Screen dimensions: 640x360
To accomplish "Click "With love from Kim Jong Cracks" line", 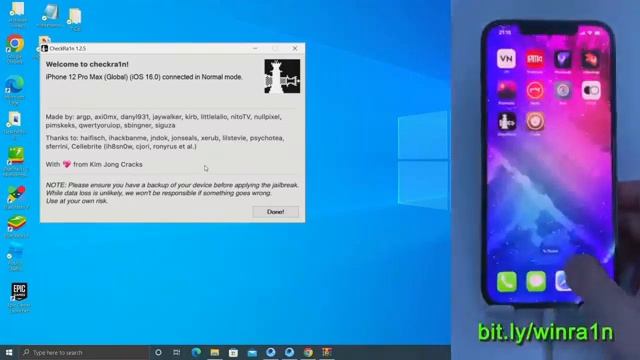I will pos(94,164).
